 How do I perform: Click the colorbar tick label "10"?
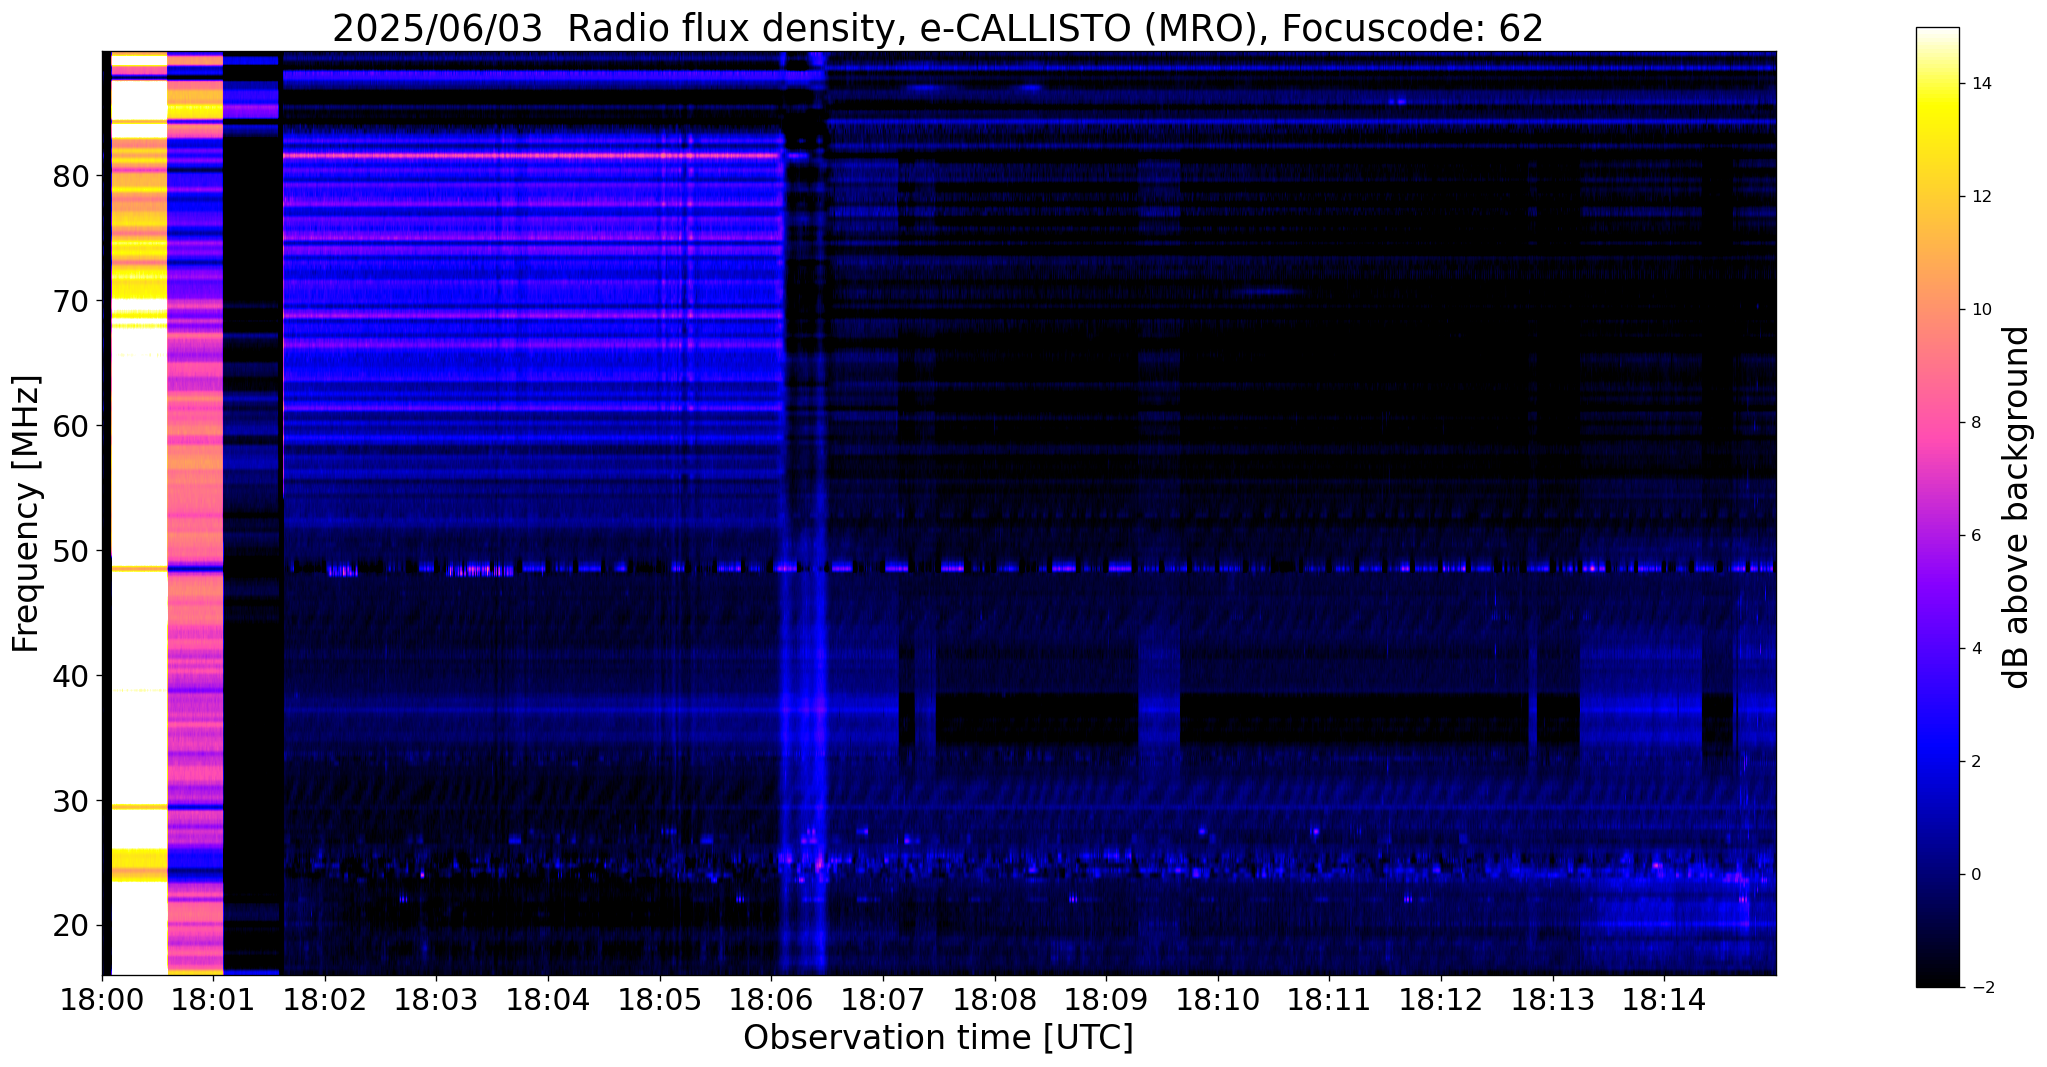point(1980,310)
